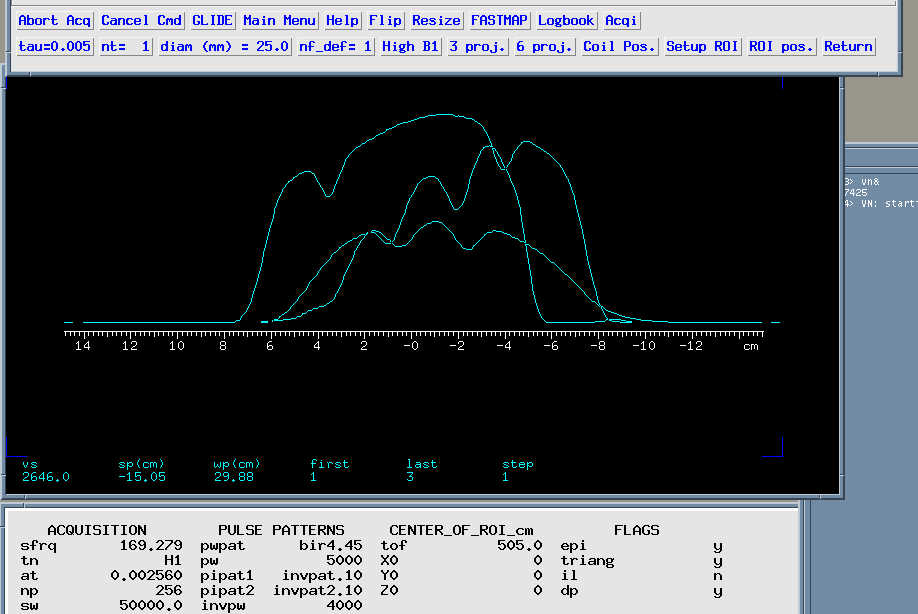Click the Resize menu button
Image resolution: width=918 pixels, height=614 pixels.
pyautogui.click(x=436, y=20)
